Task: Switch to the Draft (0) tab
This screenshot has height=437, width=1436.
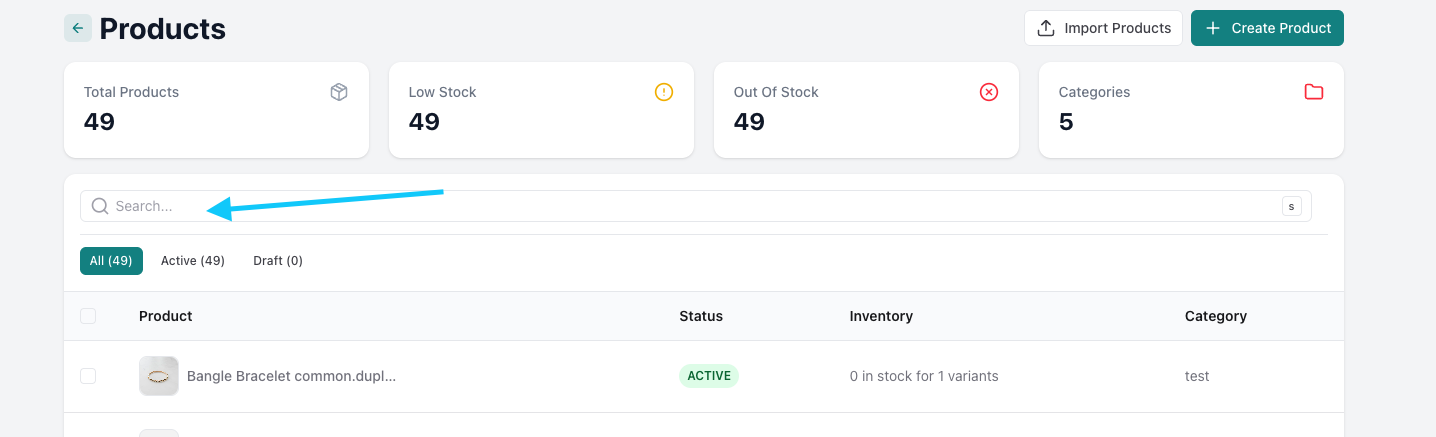Action: click(x=278, y=261)
